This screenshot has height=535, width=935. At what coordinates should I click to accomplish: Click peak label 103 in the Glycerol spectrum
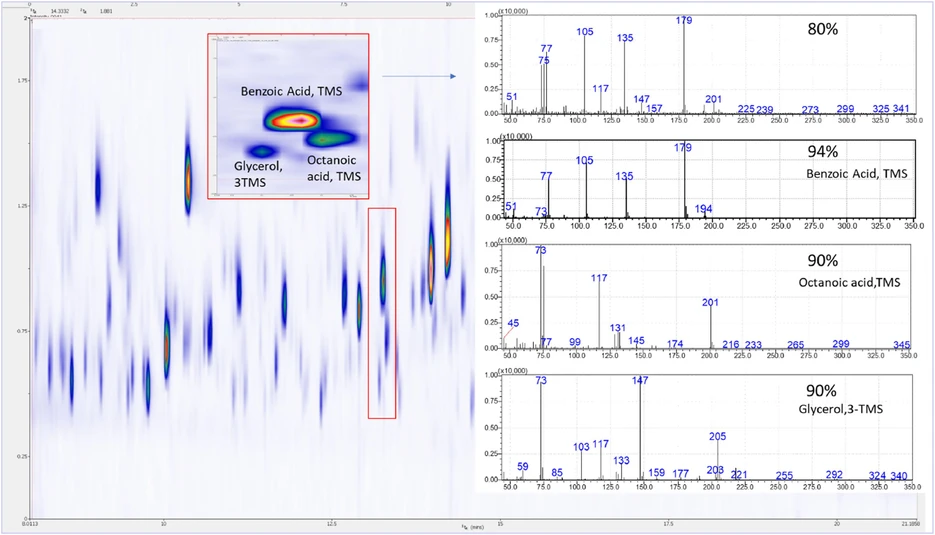click(x=581, y=447)
